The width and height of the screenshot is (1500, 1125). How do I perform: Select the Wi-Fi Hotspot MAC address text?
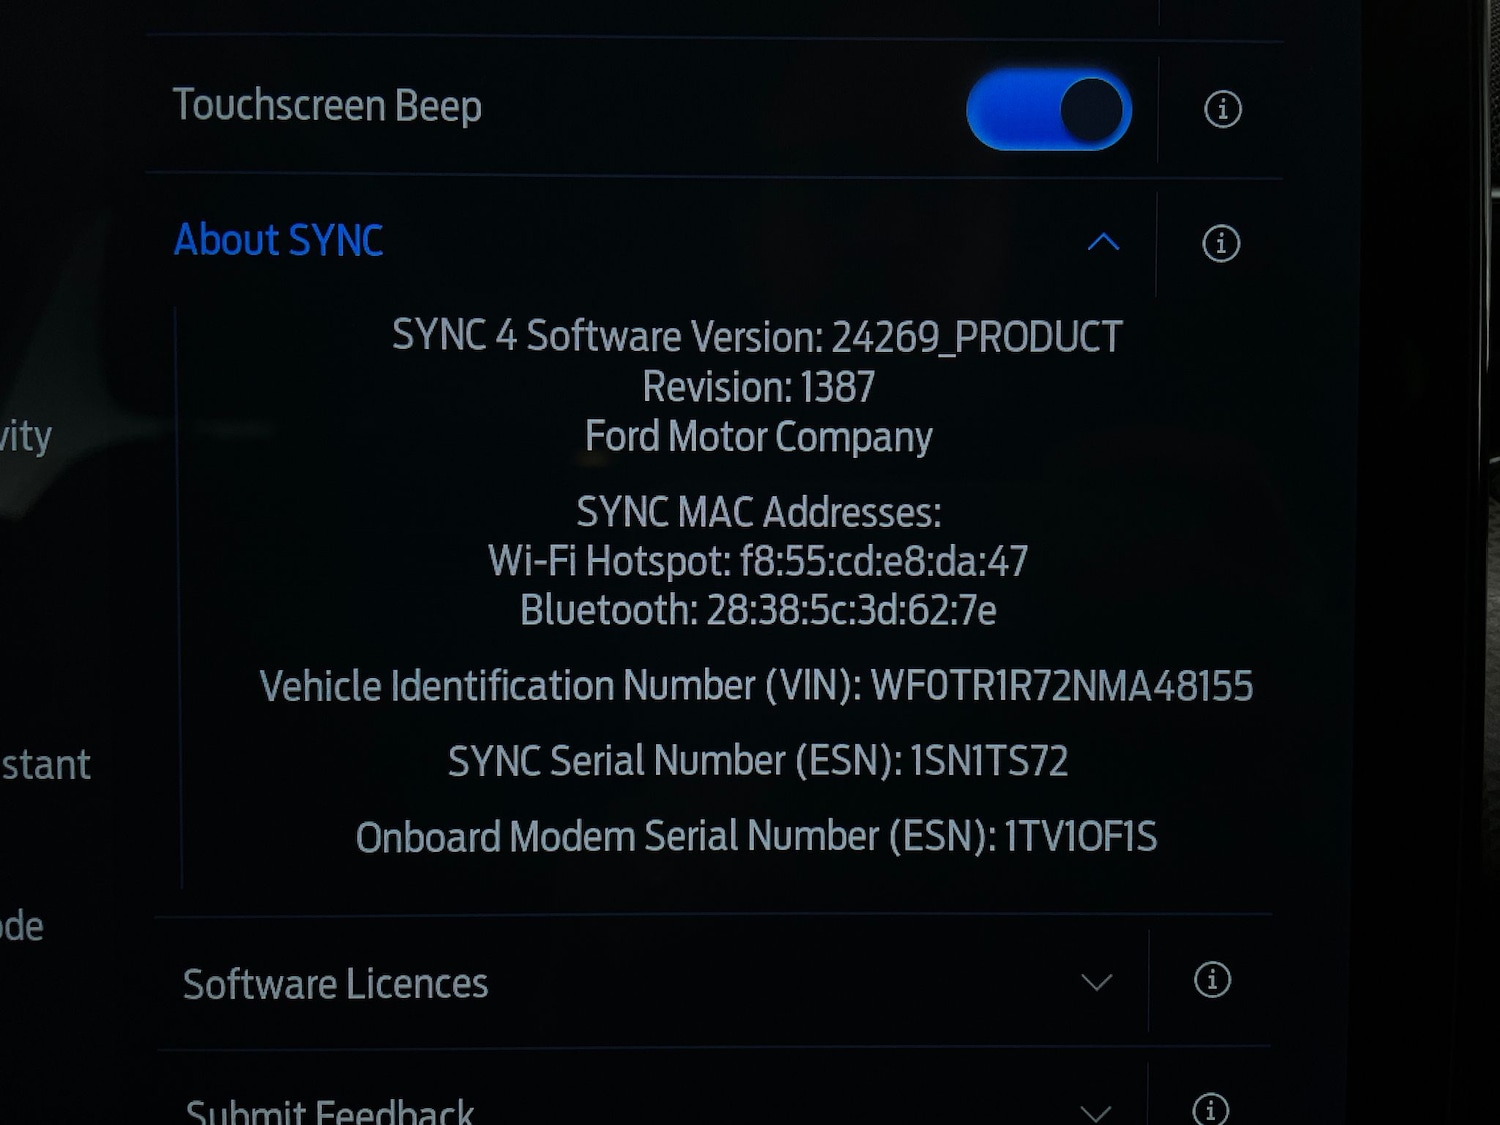click(757, 562)
